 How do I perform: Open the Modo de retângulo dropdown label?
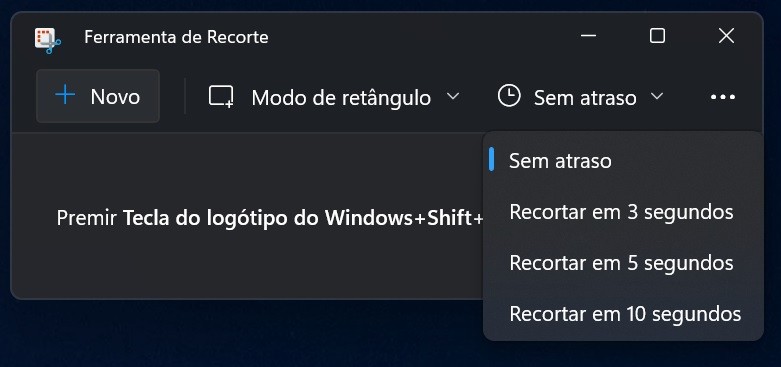coord(341,98)
